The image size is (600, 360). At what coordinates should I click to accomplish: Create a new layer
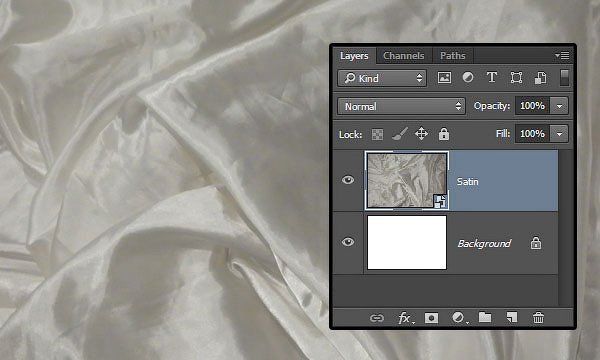512,317
